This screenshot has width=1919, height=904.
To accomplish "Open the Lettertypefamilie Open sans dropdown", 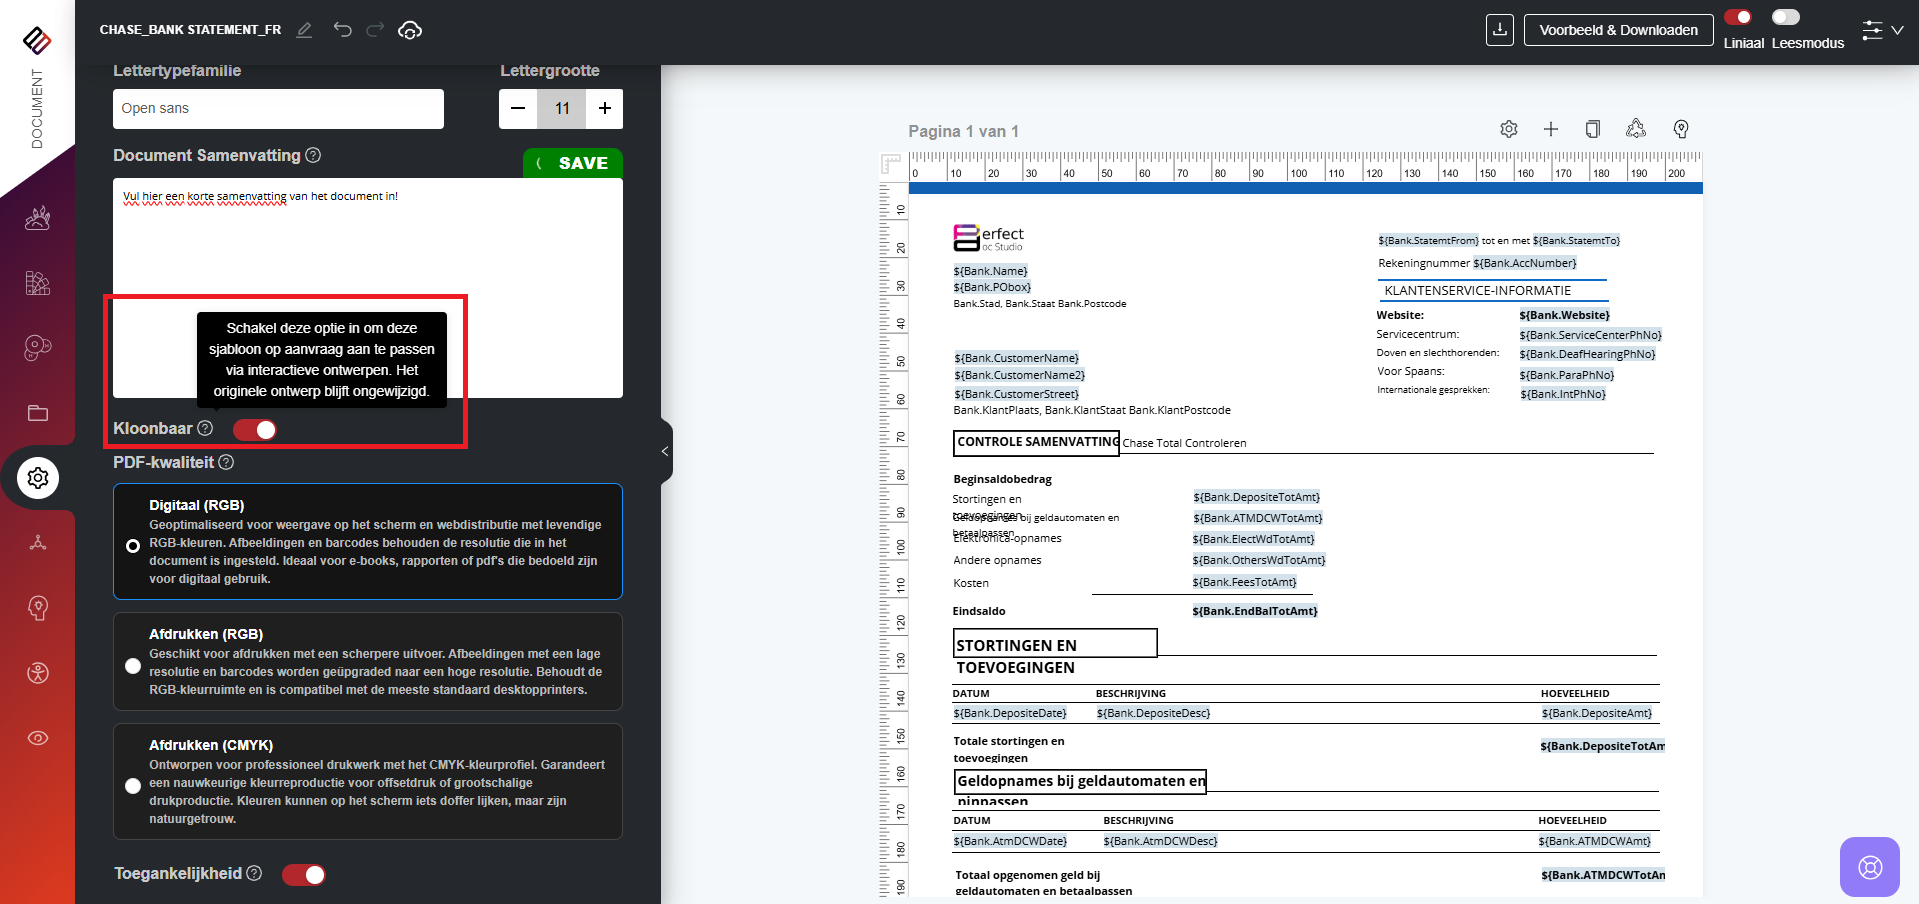I will click(x=278, y=109).
